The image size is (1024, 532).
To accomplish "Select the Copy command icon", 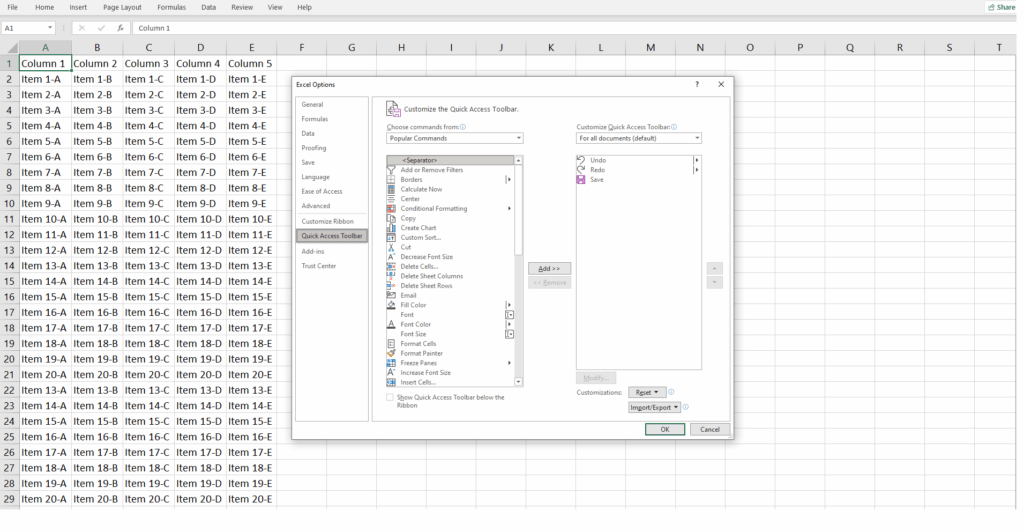I will 391,218.
